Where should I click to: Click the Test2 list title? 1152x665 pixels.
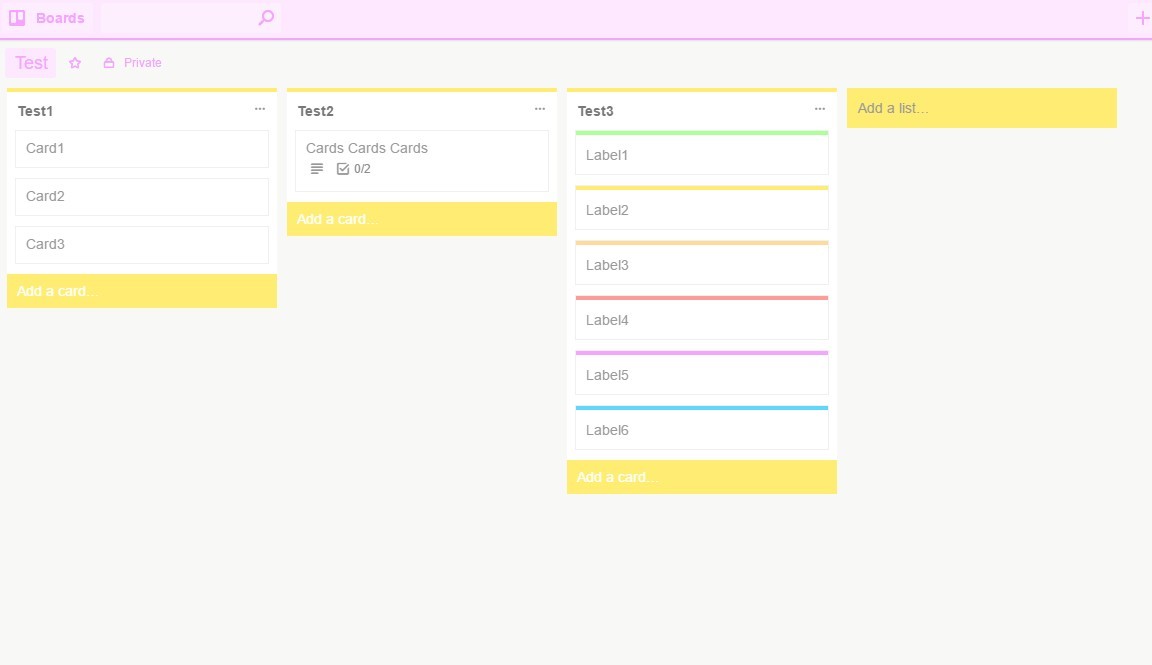[316, 111]
